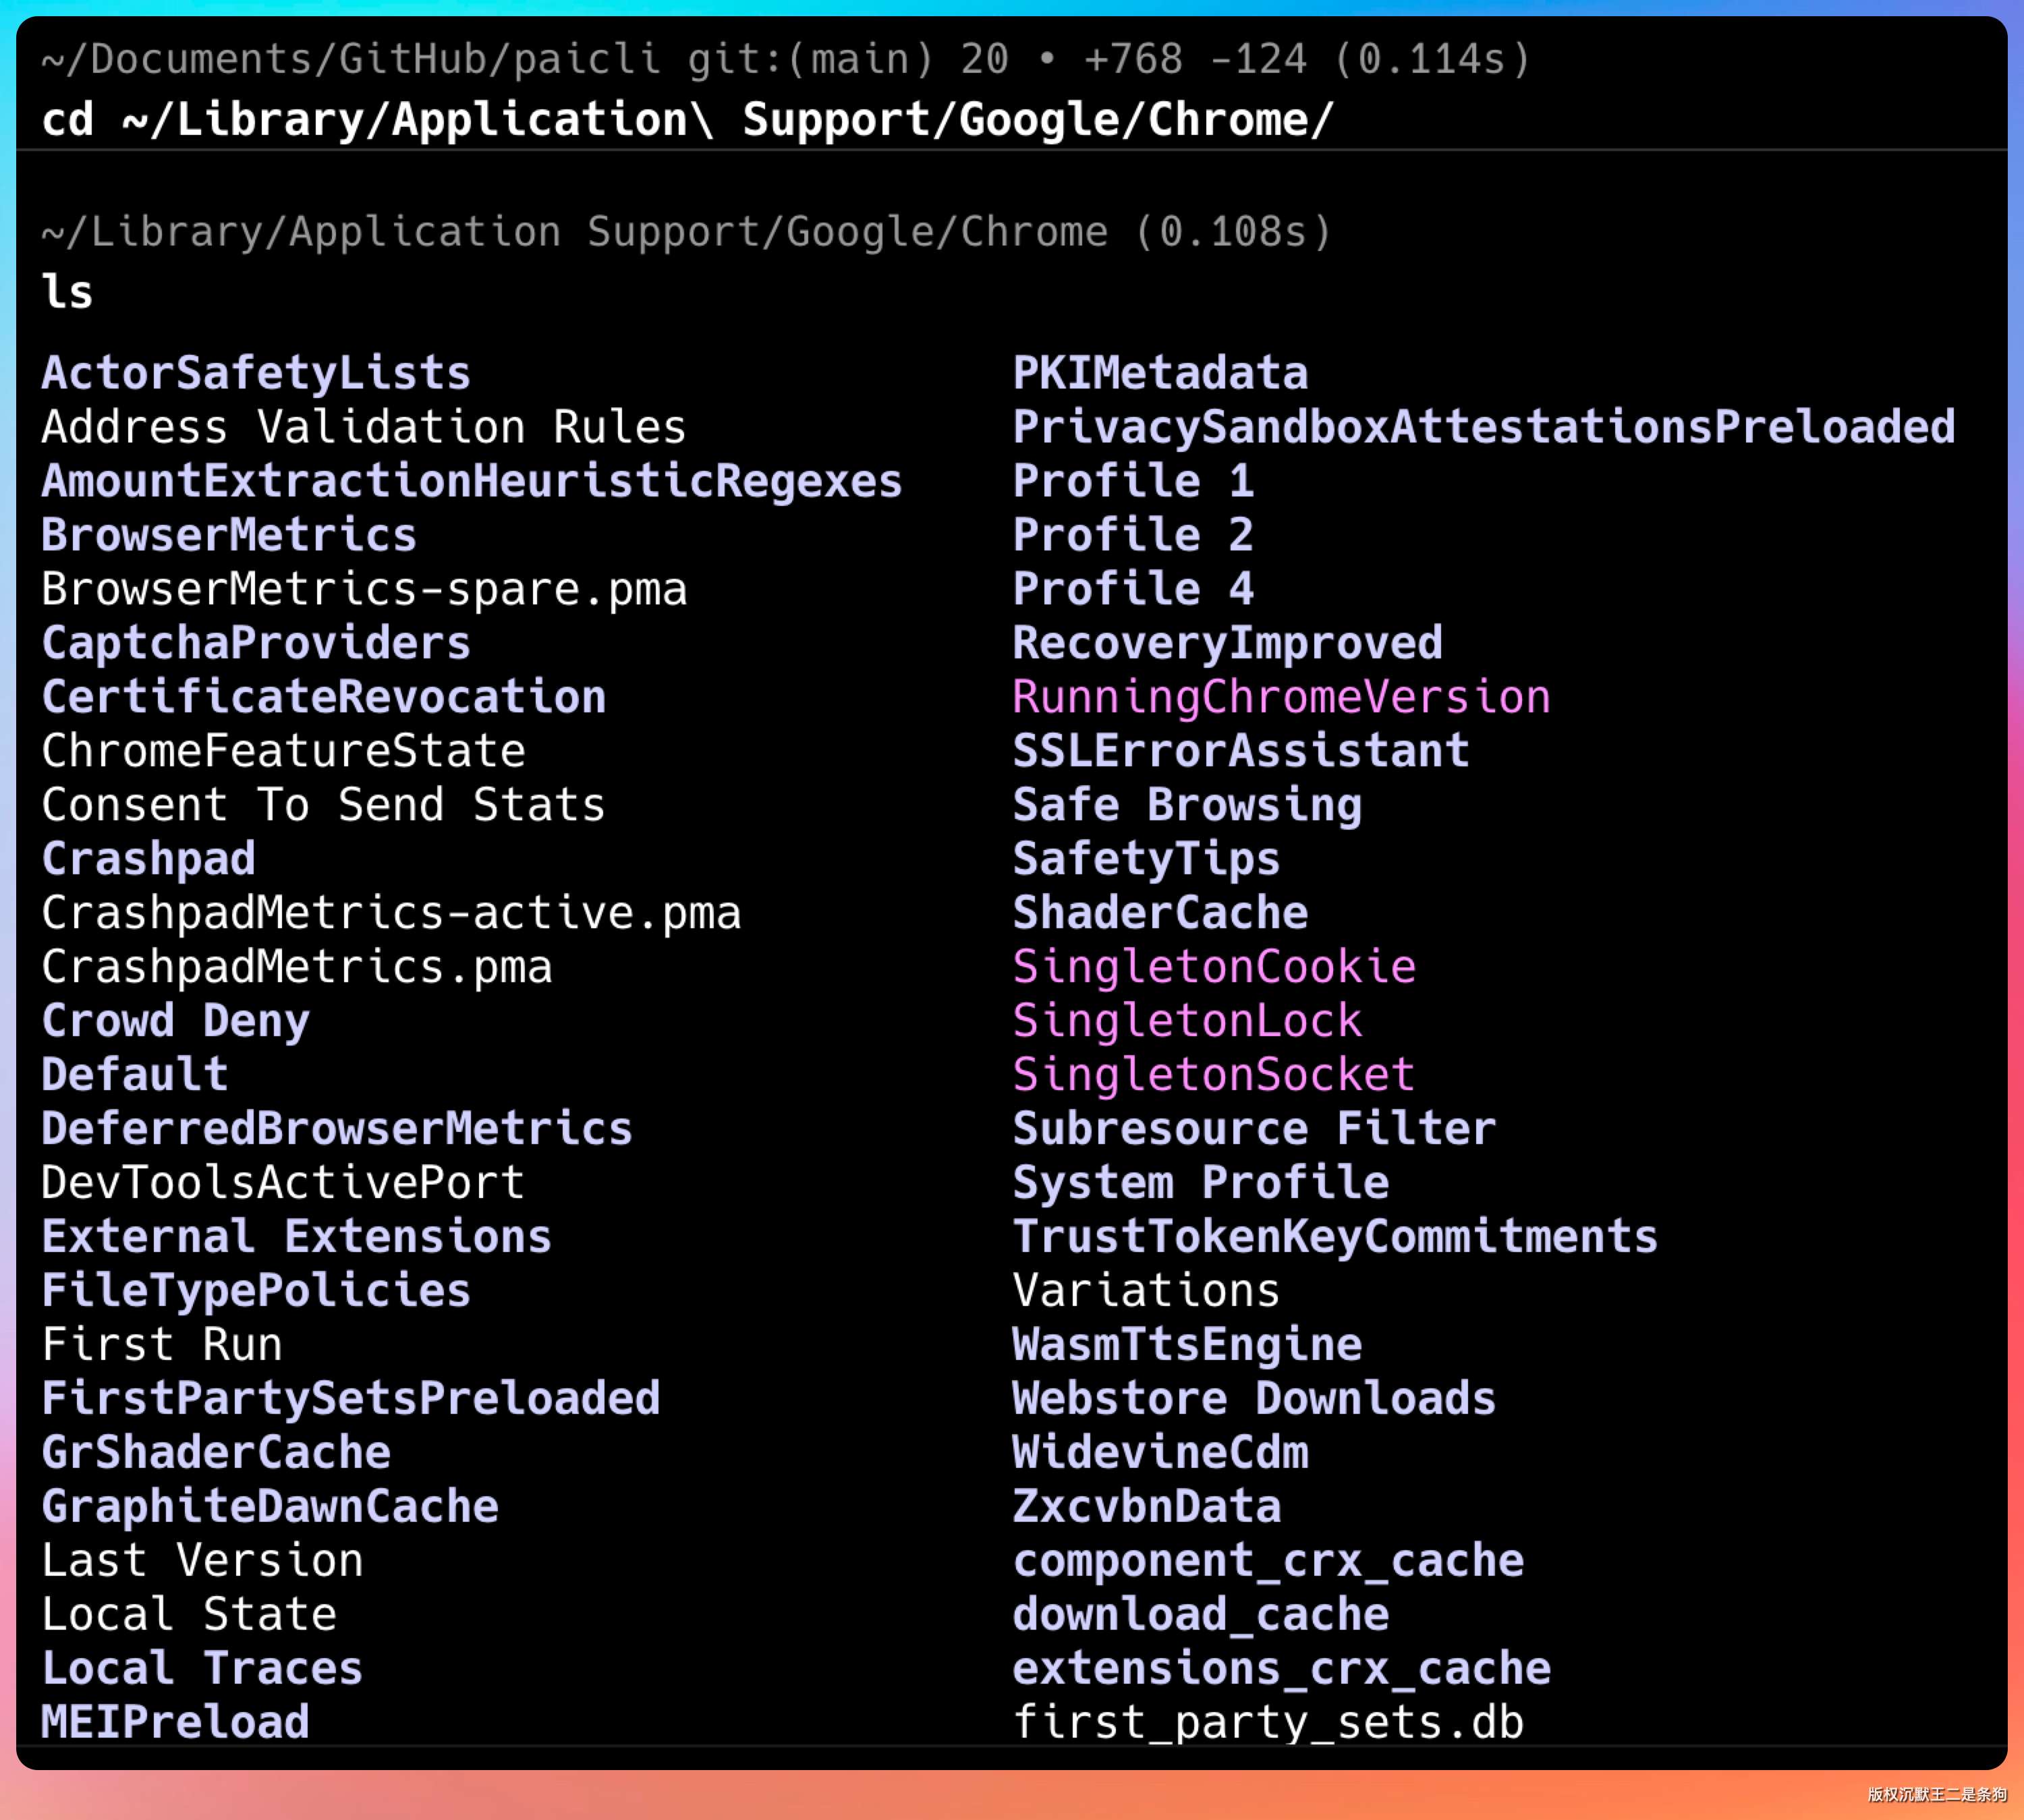Viewport: 2024px width, 1820px height.
Task: Click the "cd ~/Library/Application\ Support/Google/Chrome/" command line
Action: point(688,120)
